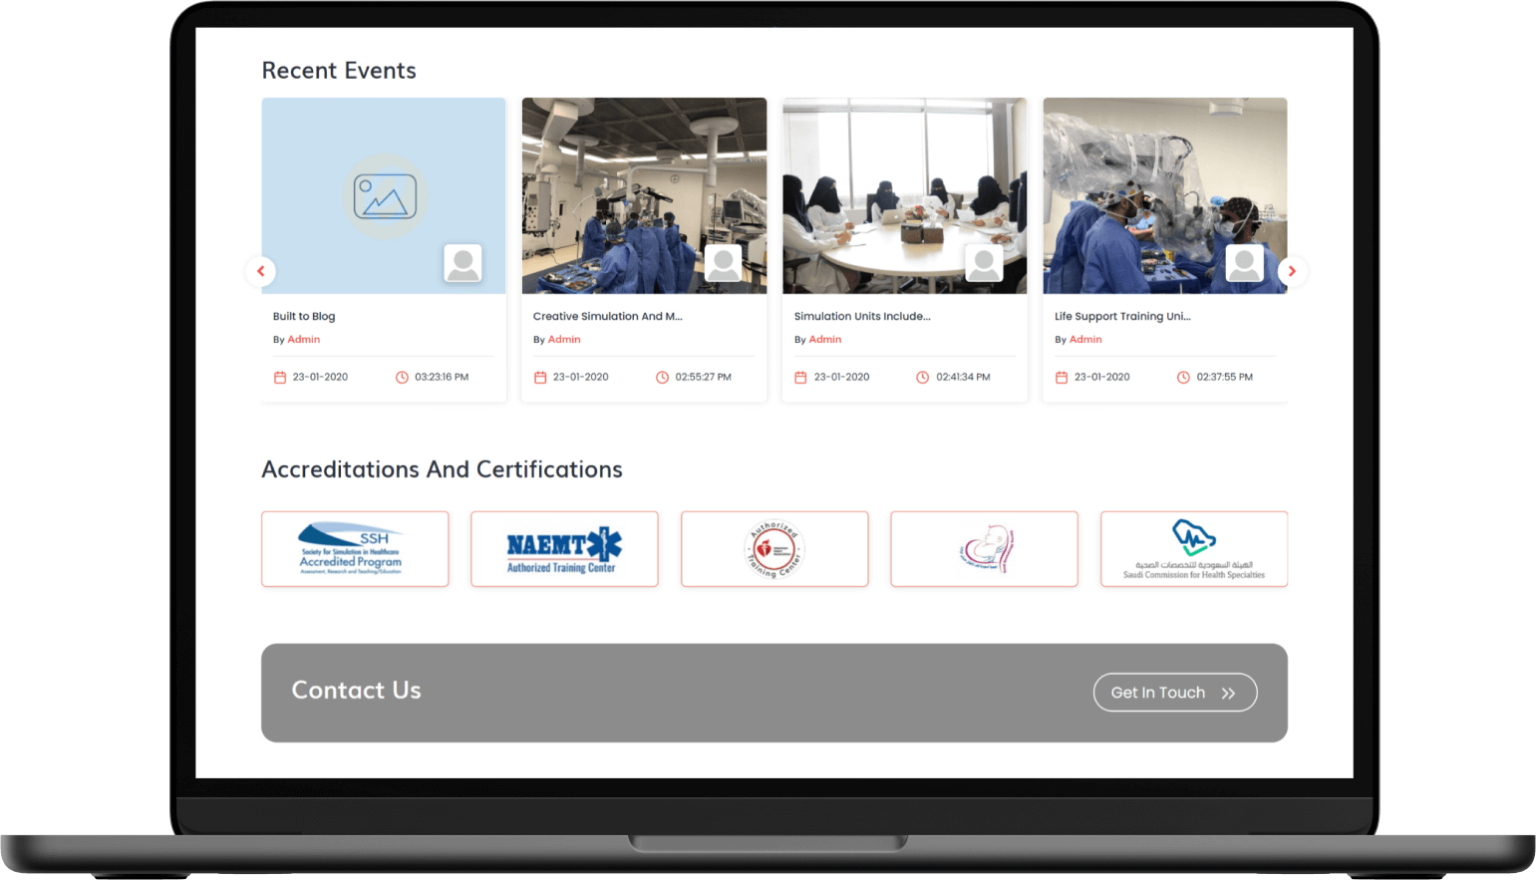Viewport: 1536px width, 880px height.
Task: Click clock icon beside 02:55:27 PM
Action: [x=662, y=377]
